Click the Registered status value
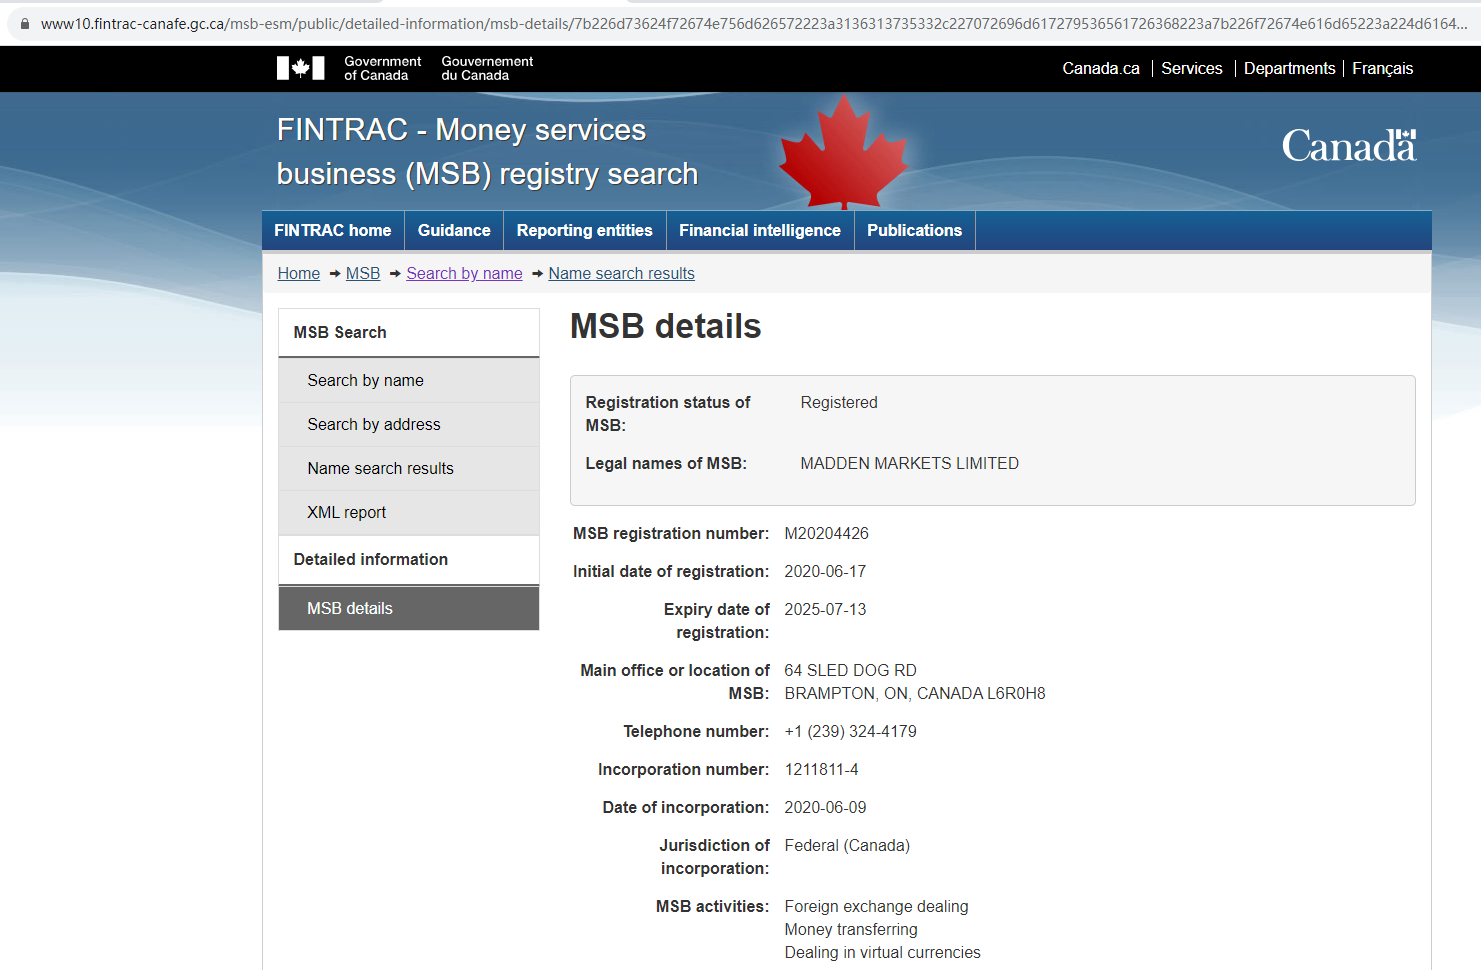 (x=839, y=402)
